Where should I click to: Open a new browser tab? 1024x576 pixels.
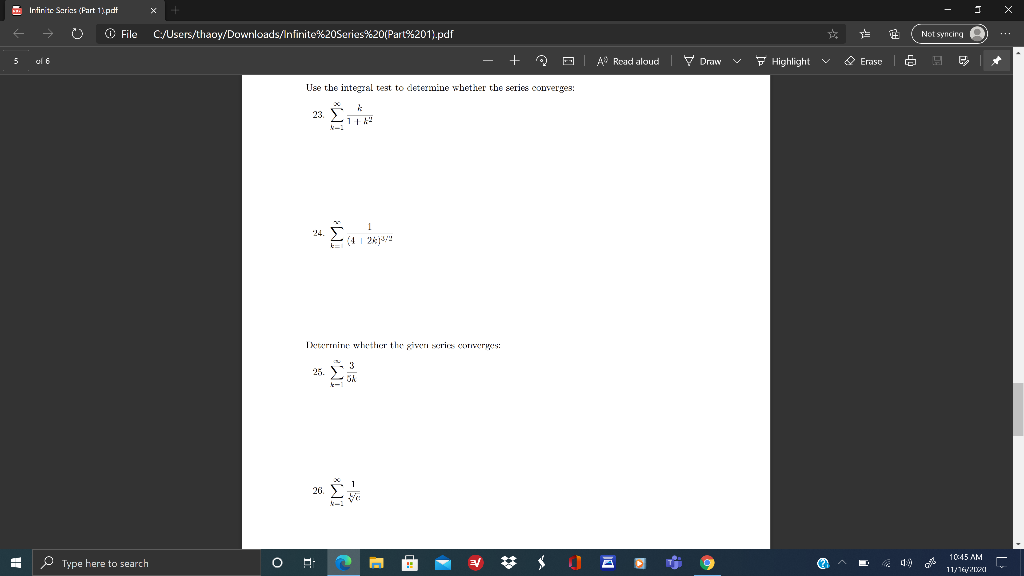174,11
